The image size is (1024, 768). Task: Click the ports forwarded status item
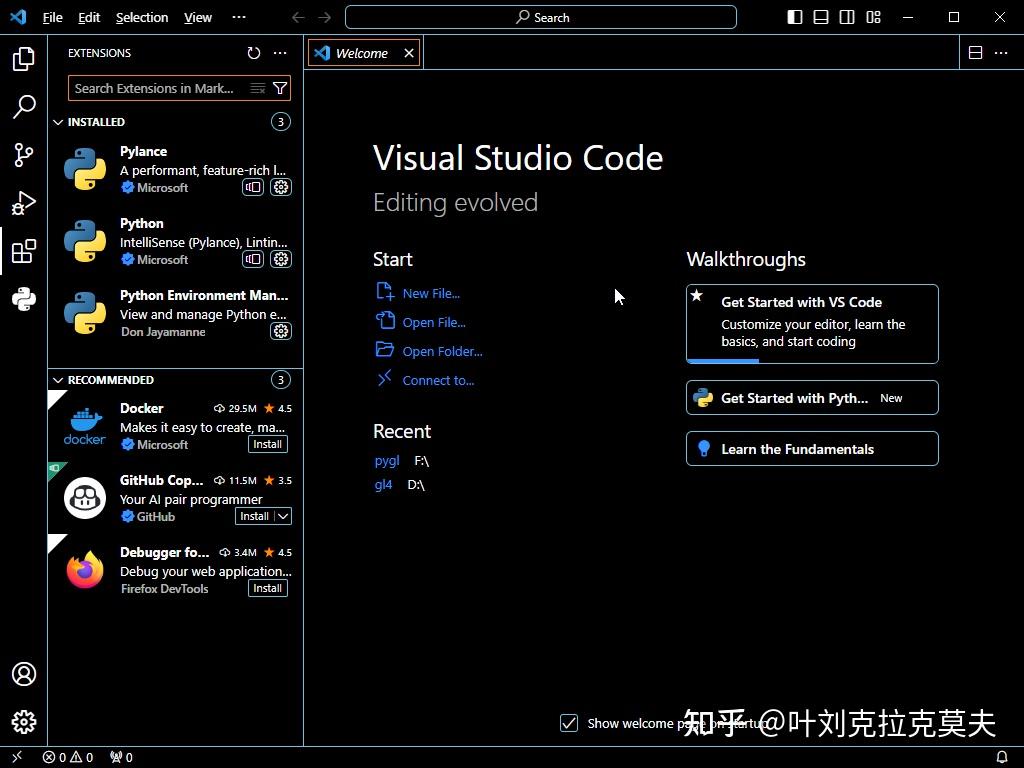(x=121, y=757)
